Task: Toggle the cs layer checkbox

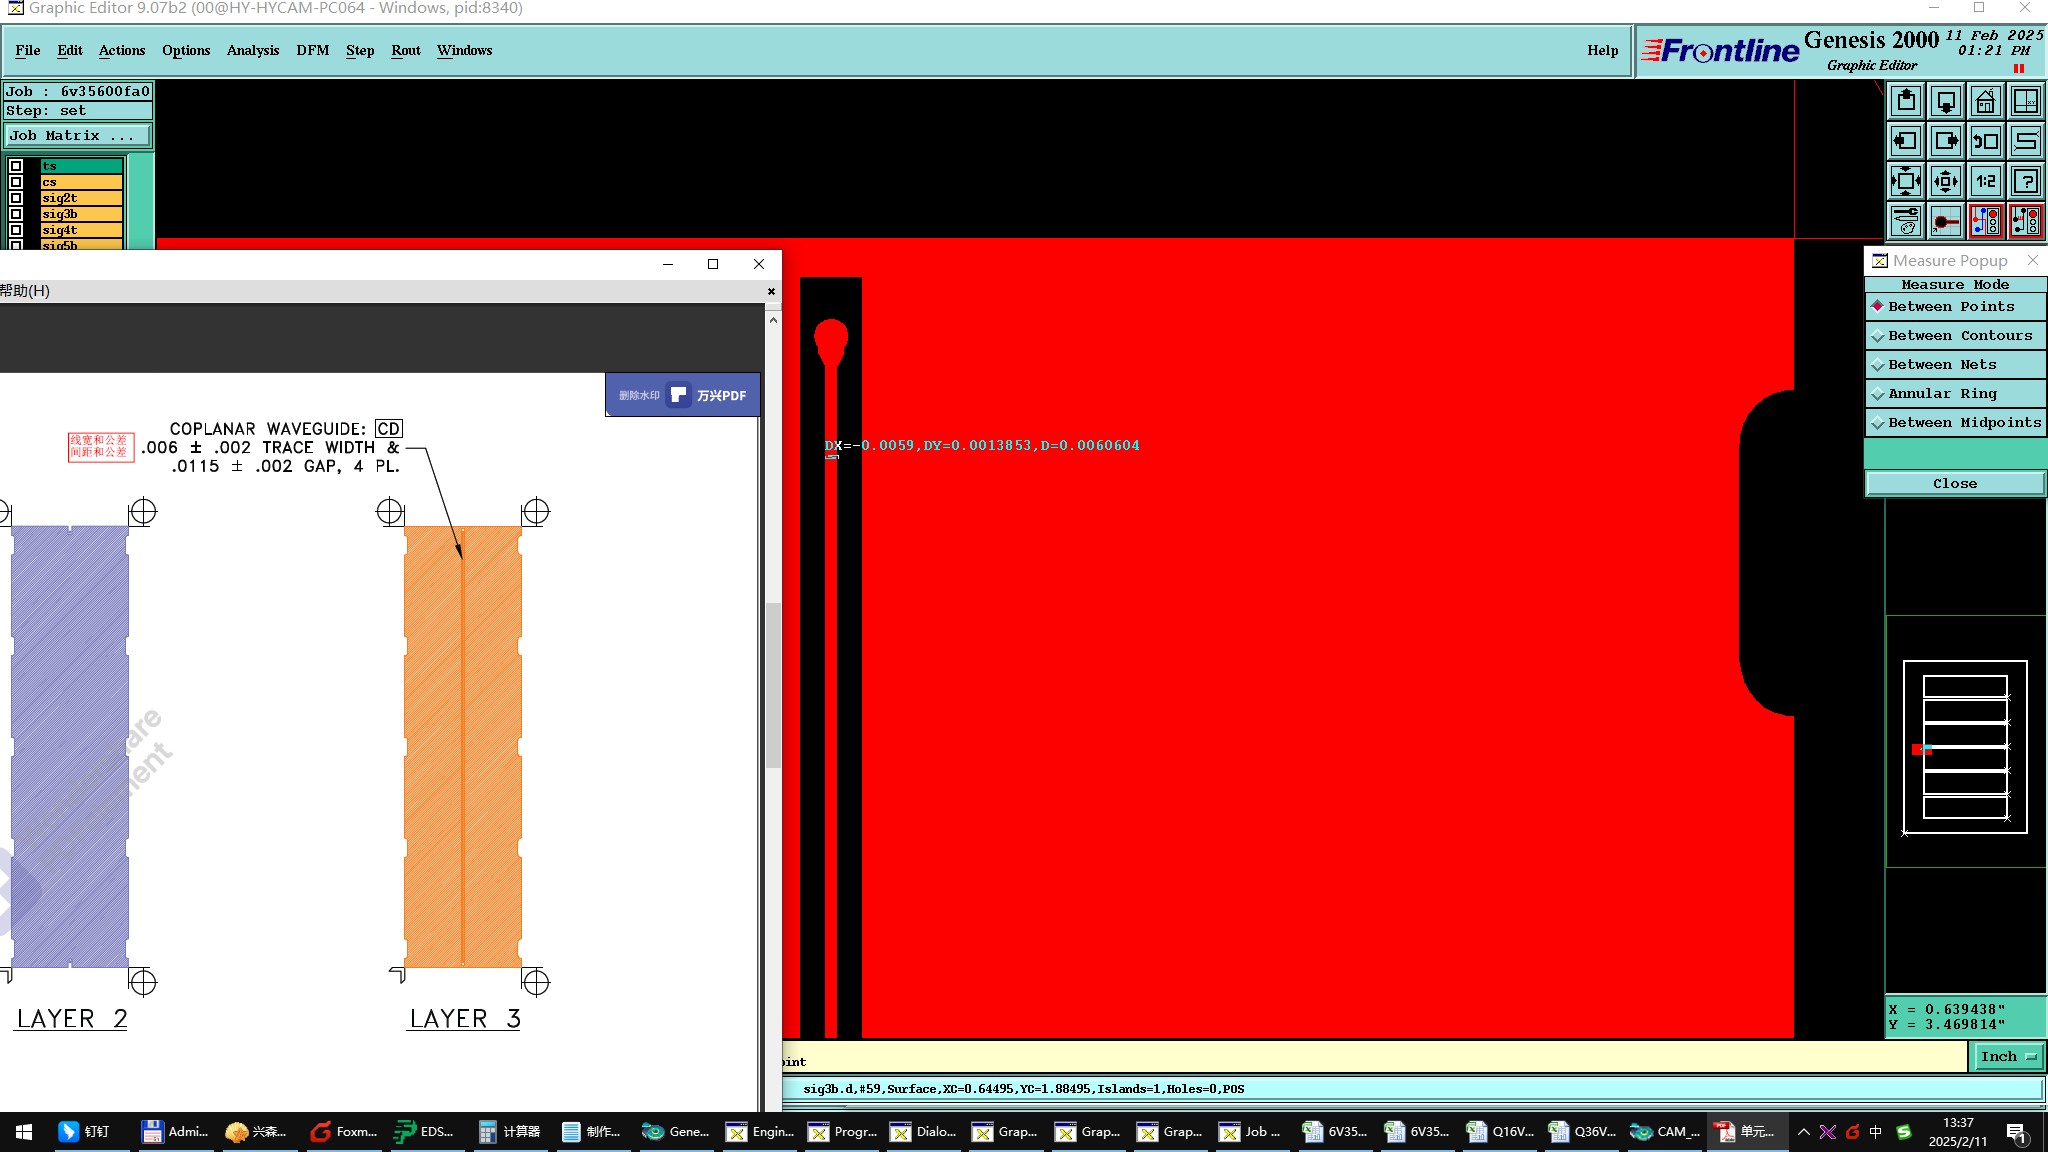Action: pos(16,182)
